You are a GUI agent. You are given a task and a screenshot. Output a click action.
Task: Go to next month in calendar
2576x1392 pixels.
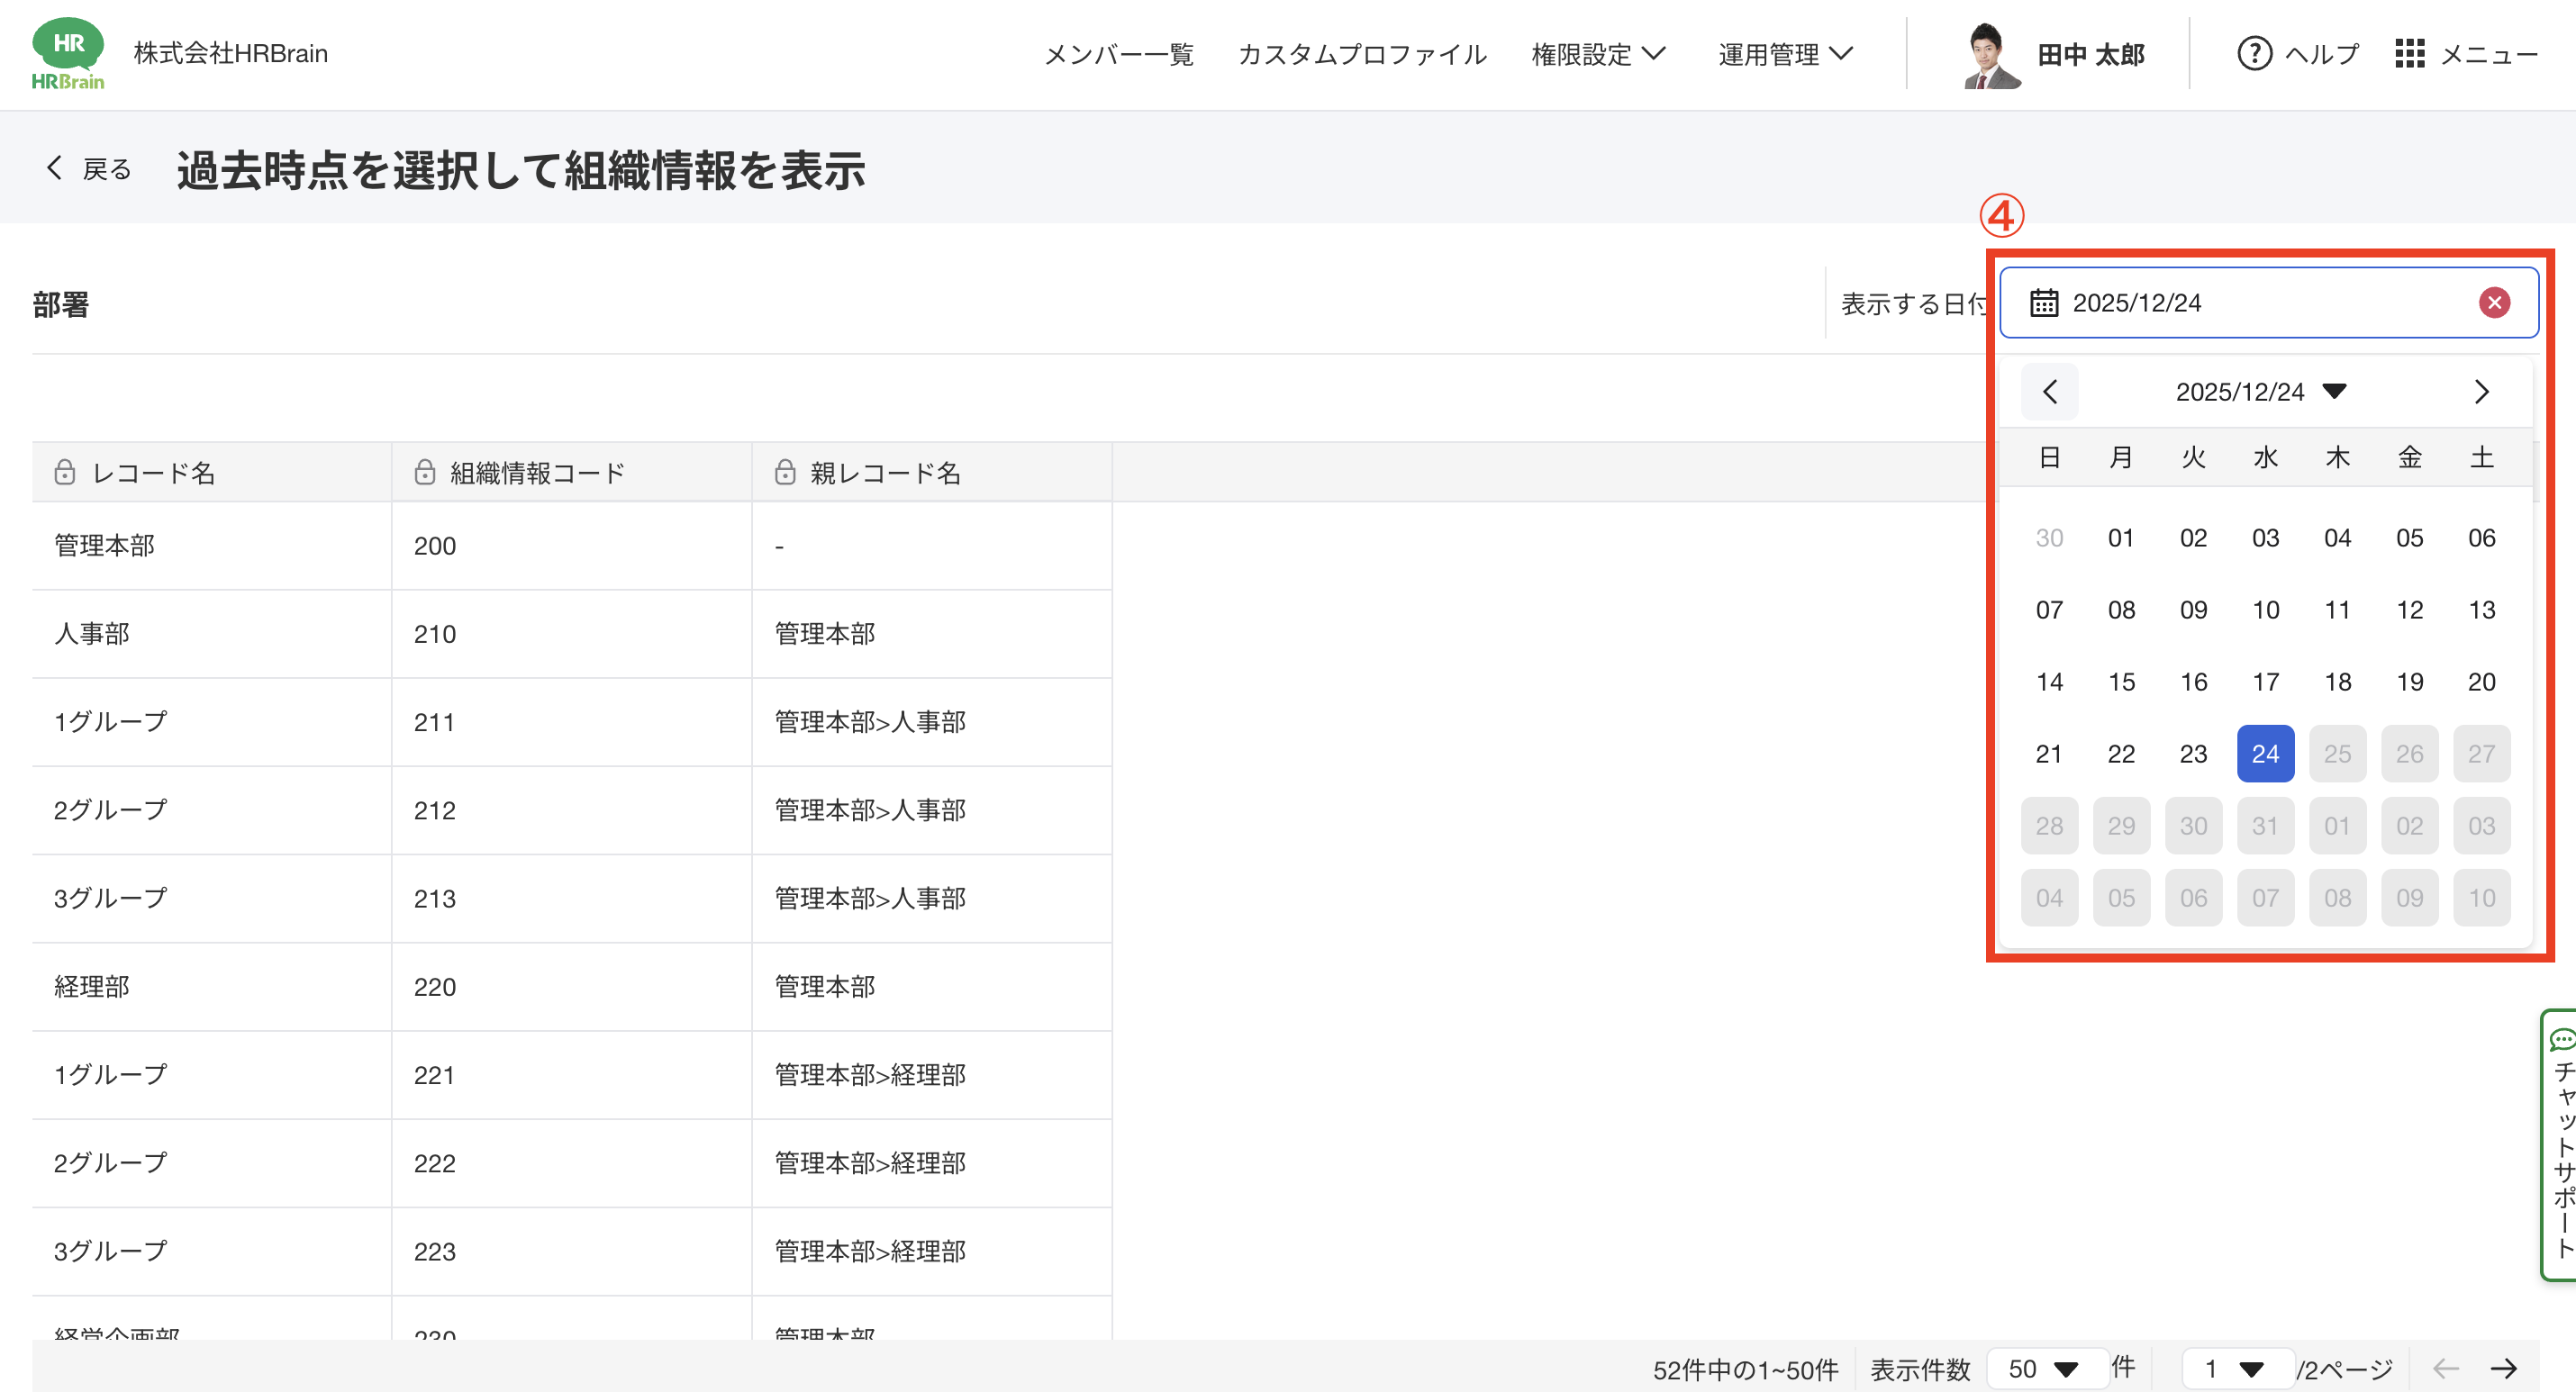point(2481,391)
